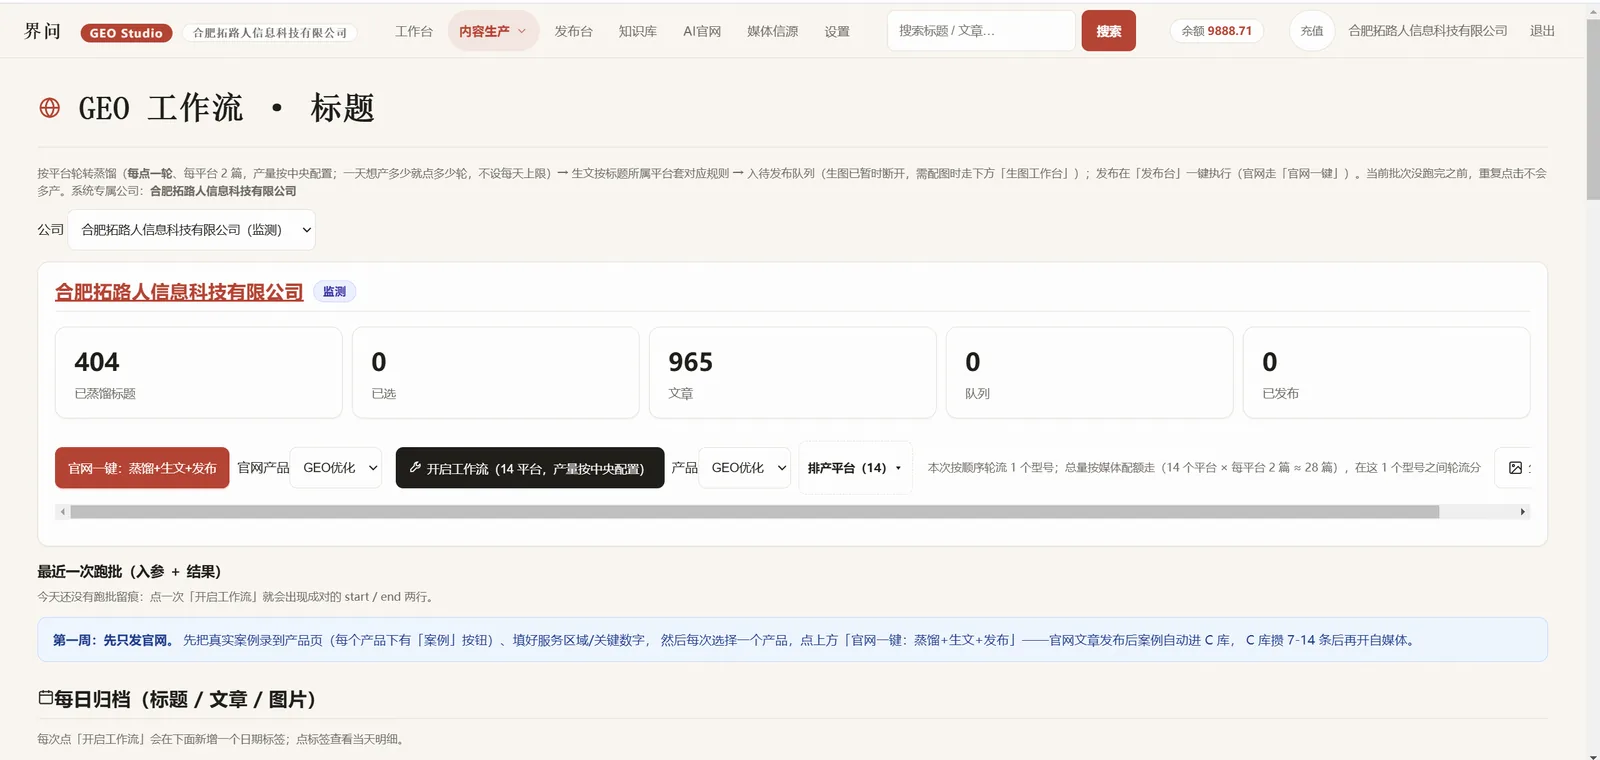This screenshot has width=1600, height=760.
Task: Expand the 内容生产 menu dropdown
Action: (493, 31)
